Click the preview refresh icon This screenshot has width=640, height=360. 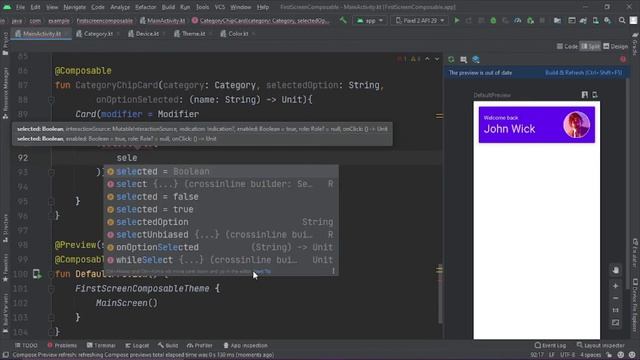click(451, 60)
